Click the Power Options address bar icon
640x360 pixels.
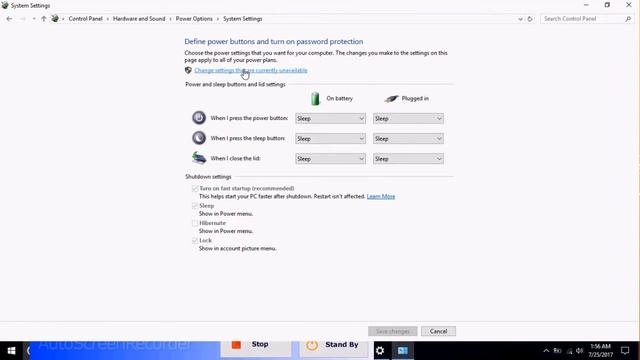click(55, 18)
